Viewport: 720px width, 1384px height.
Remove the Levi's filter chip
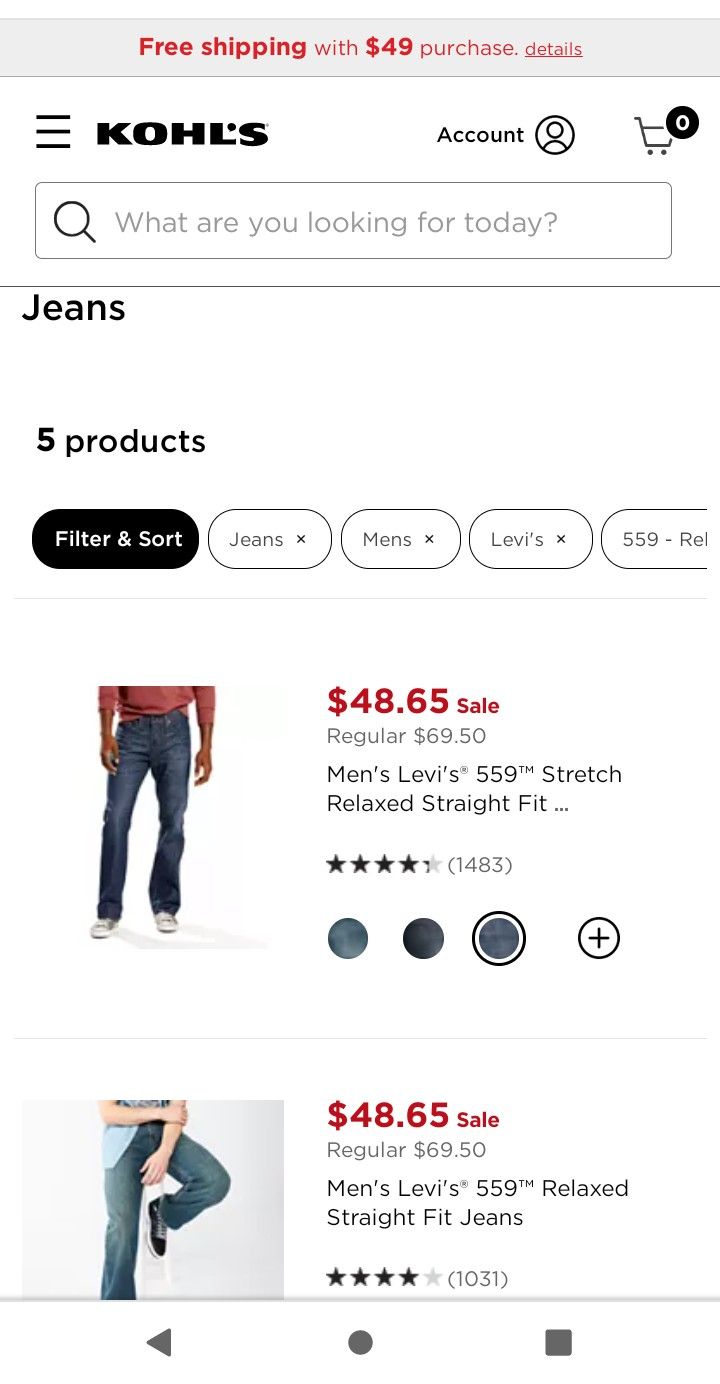[559, 539]
